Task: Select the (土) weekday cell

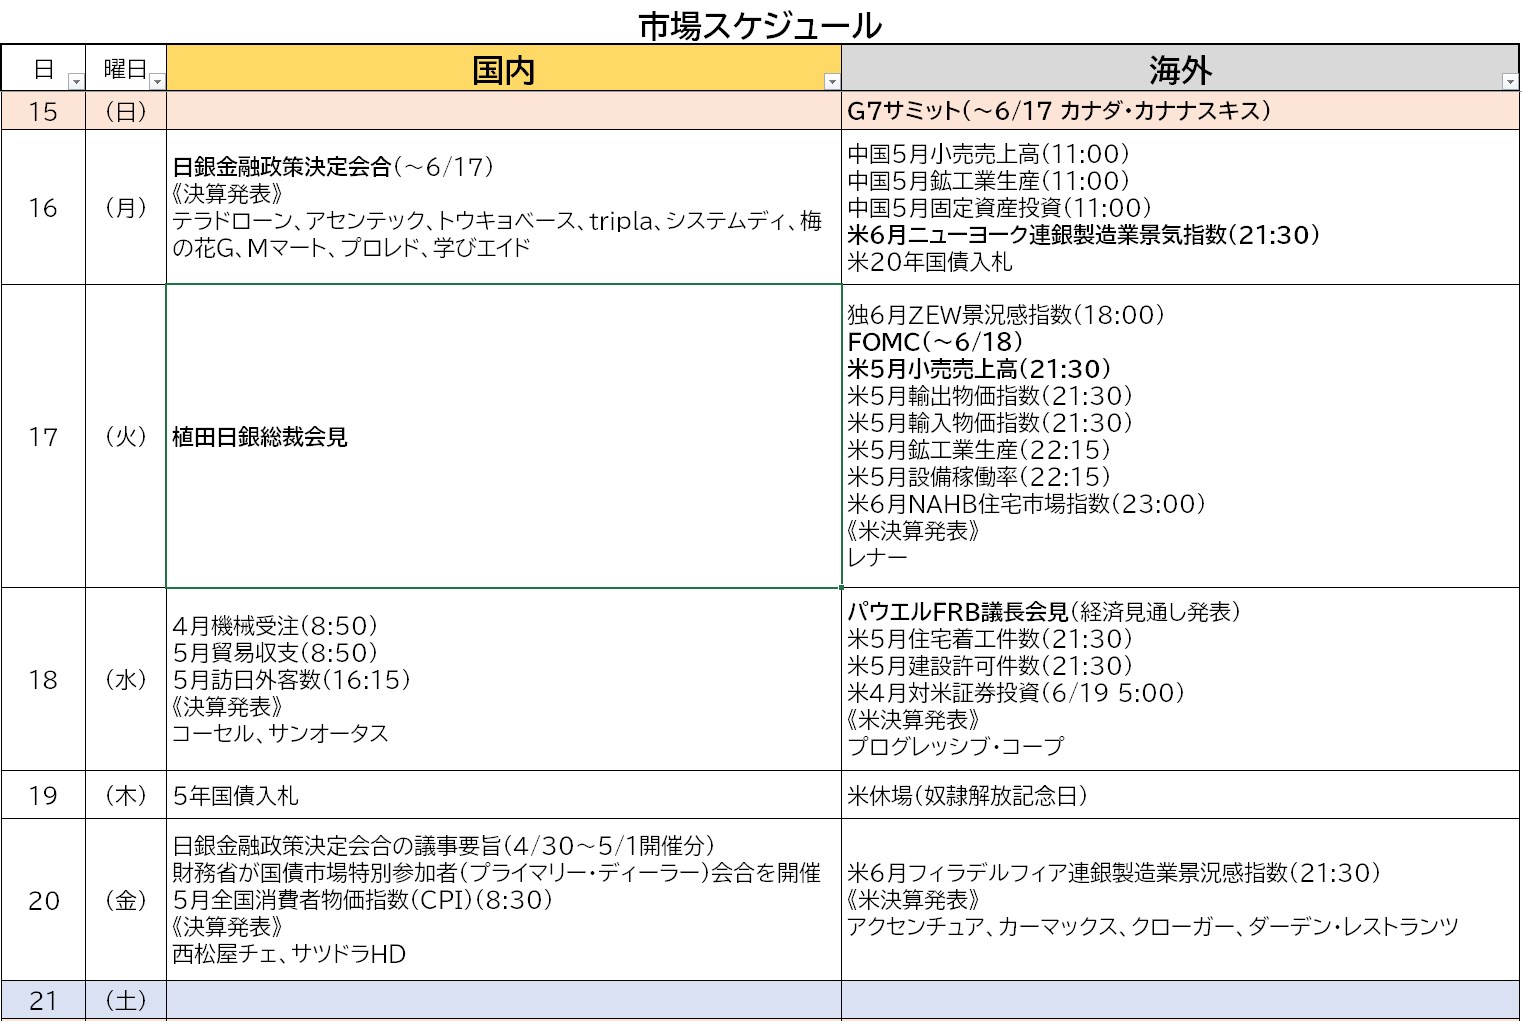Action: coord(126,1001)
